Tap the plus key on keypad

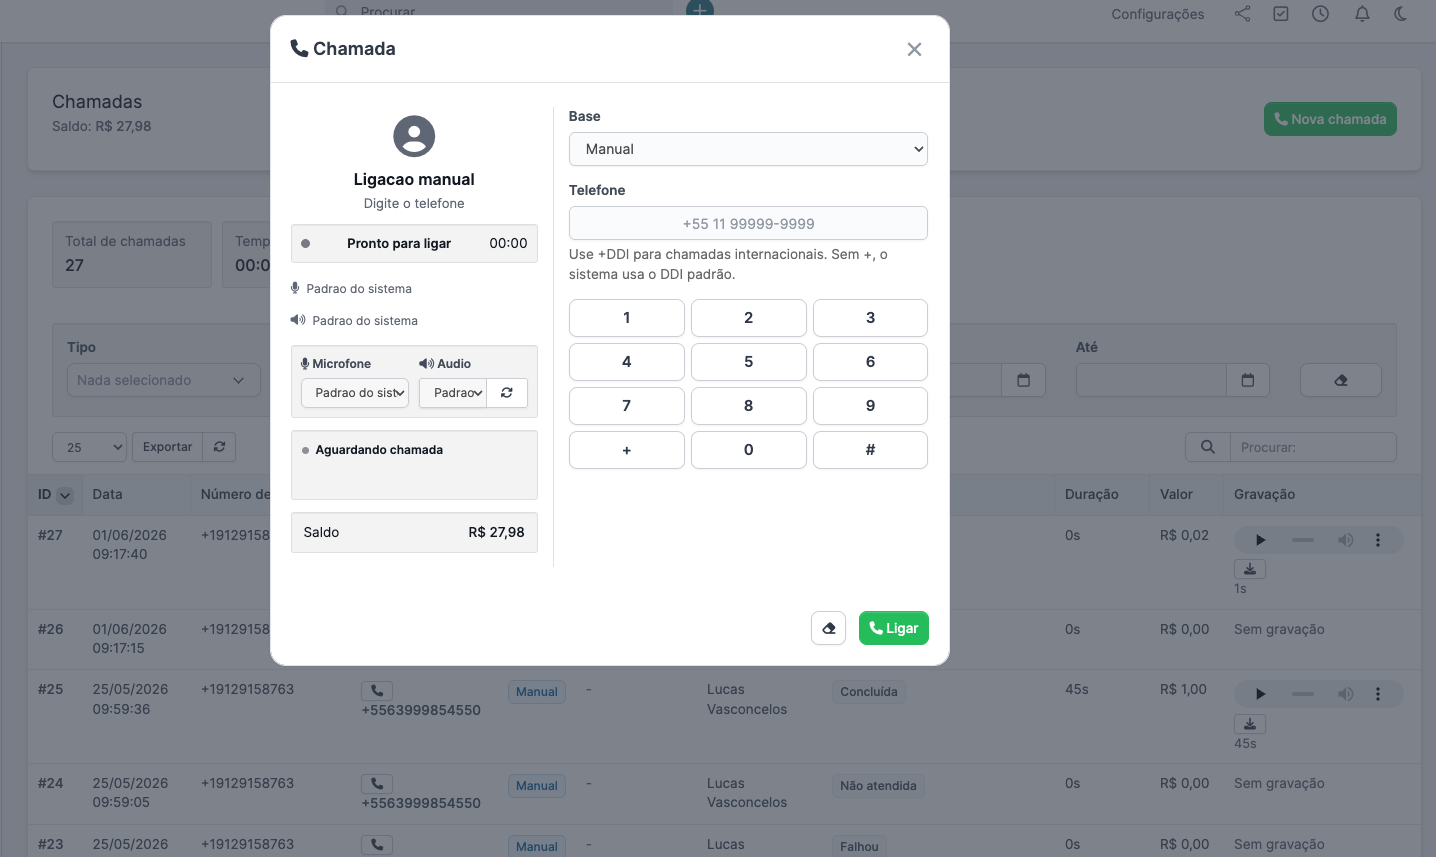pos(627,450)
